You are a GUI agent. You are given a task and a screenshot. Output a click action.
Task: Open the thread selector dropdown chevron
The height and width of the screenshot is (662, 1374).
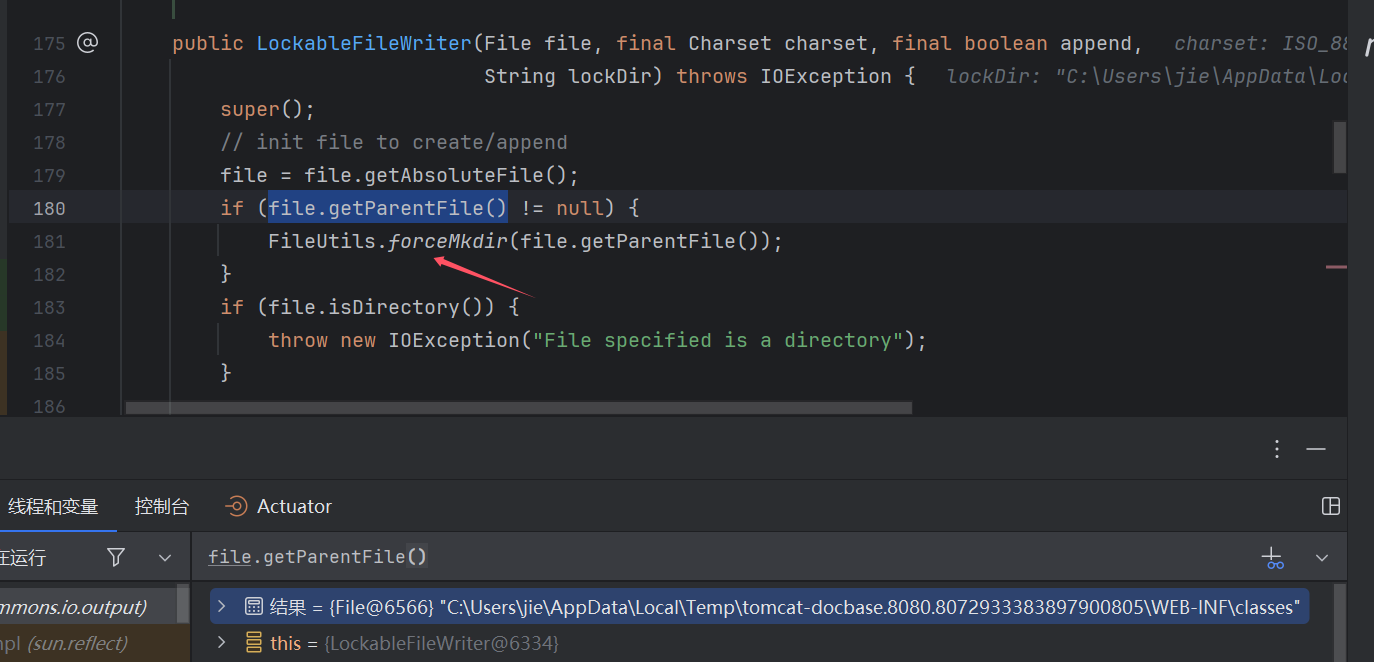(165, 557)
